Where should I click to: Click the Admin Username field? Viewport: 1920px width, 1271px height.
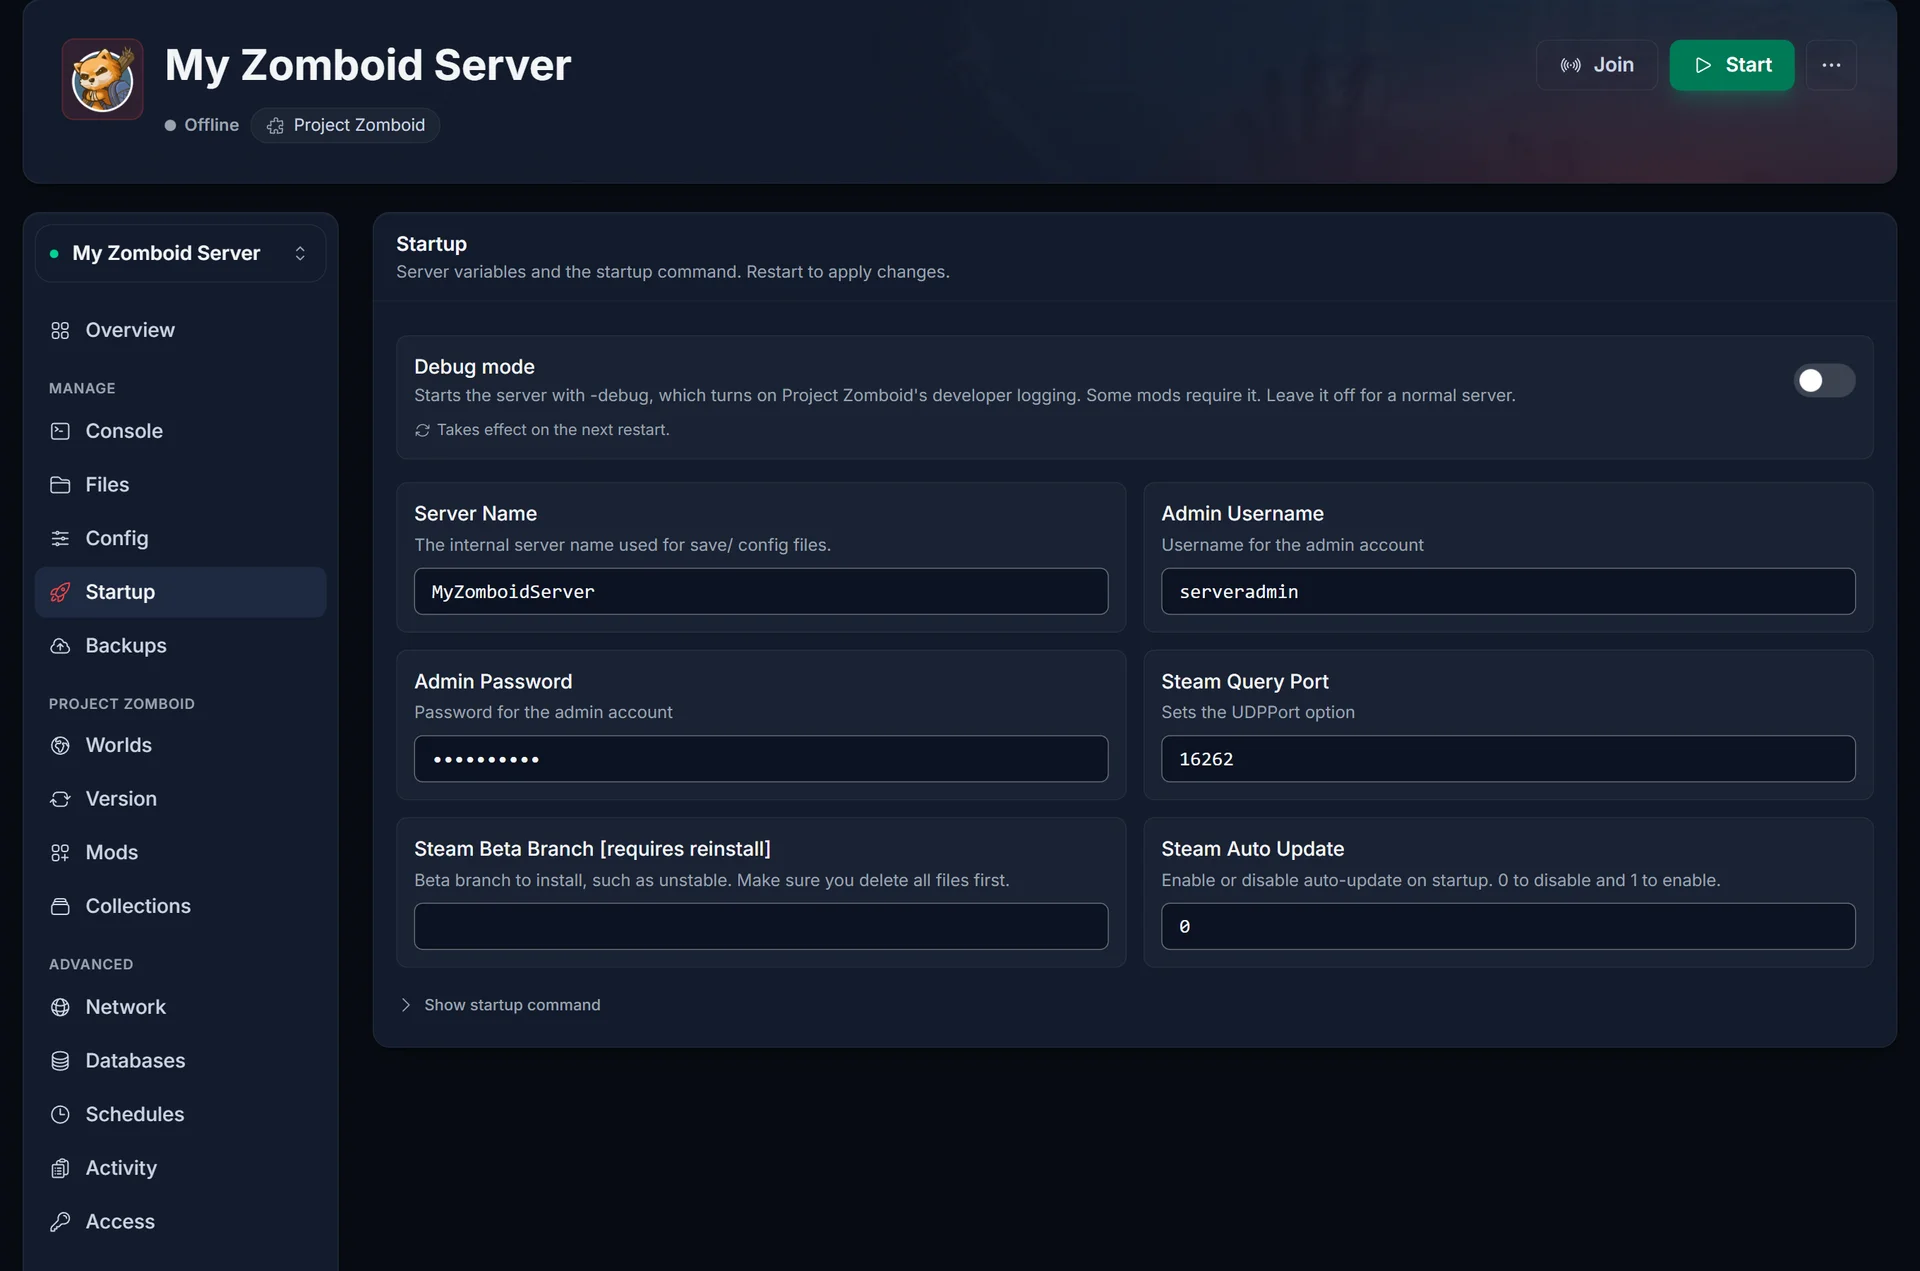click(x=1507, y=592)
